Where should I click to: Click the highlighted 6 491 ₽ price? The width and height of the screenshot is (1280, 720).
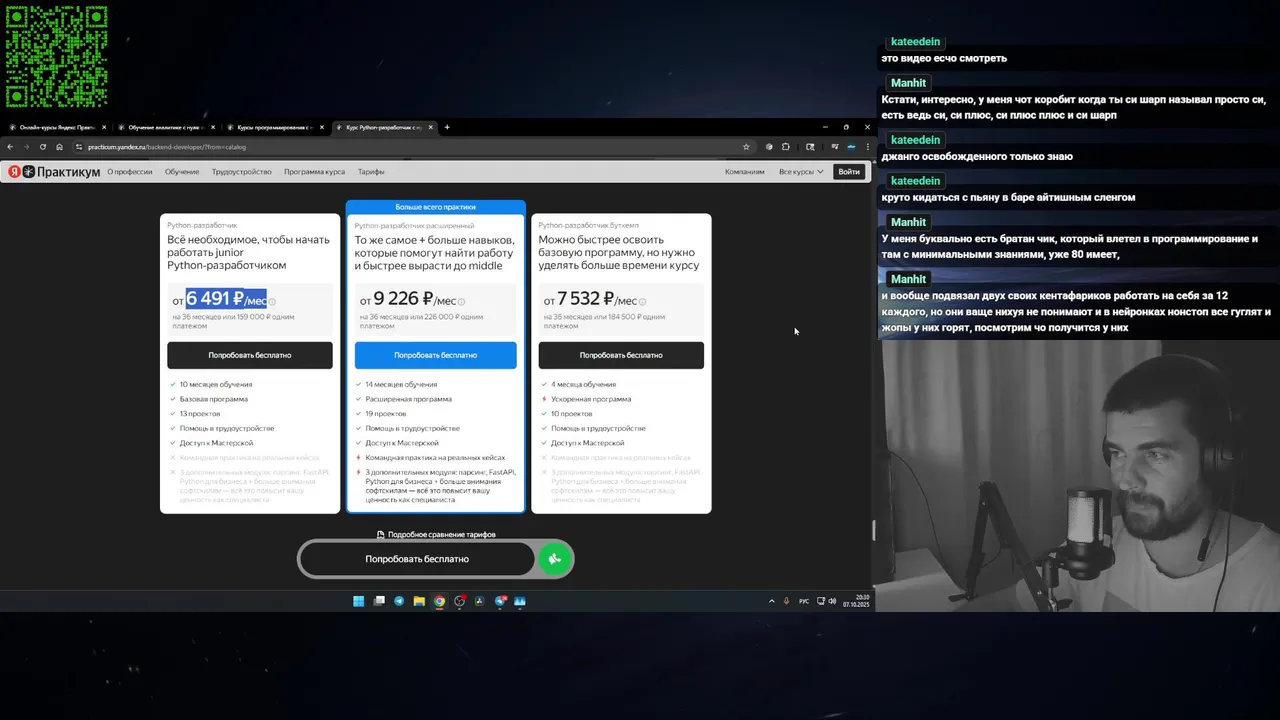pyautogui.click(x=226, y=299)
